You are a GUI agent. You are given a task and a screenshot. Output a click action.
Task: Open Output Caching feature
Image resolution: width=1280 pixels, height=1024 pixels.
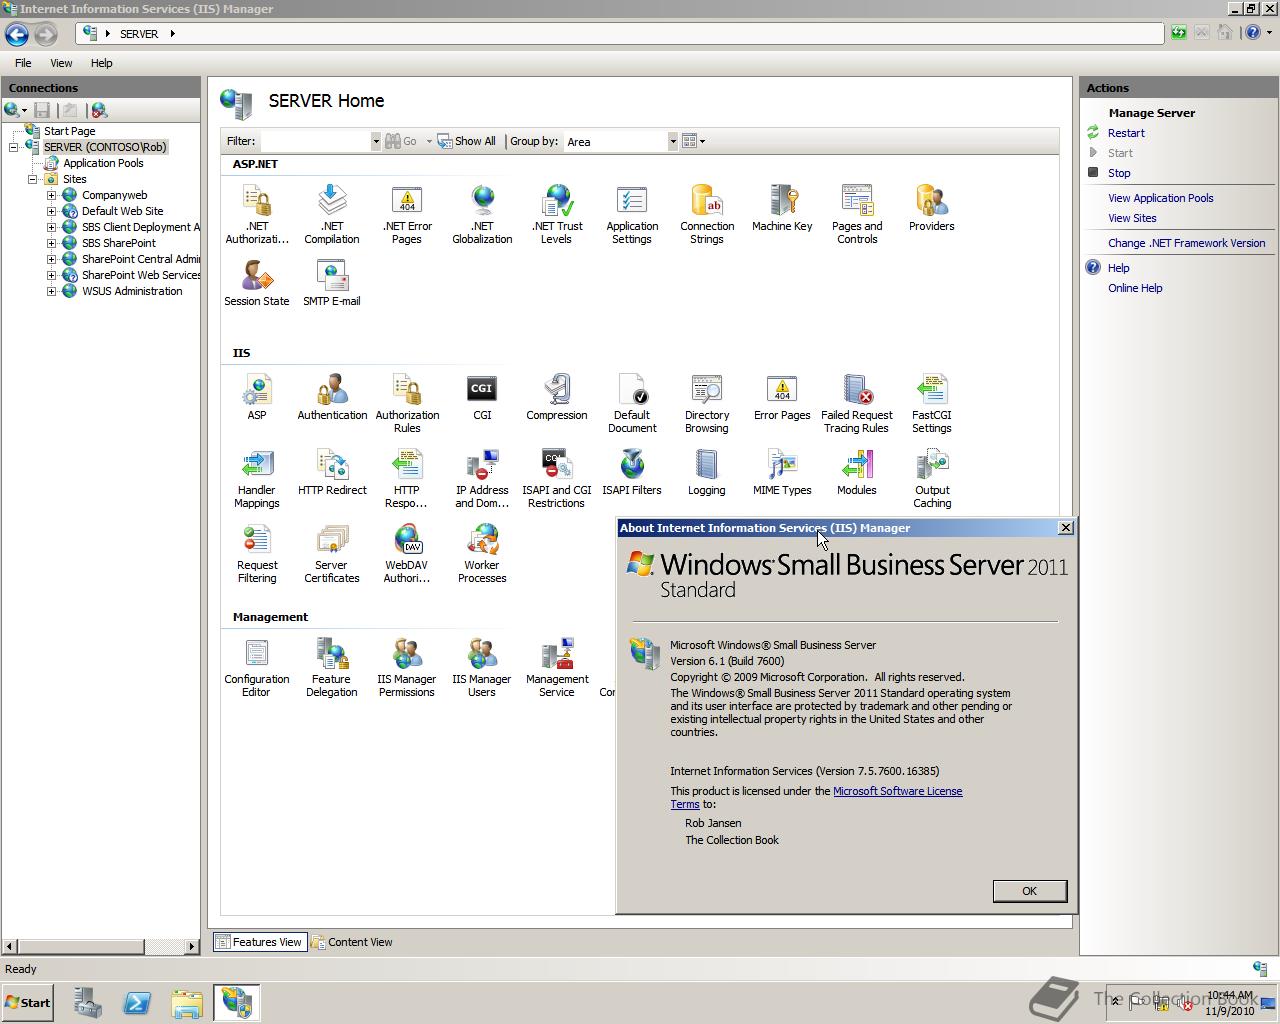[x=932, y=478]
